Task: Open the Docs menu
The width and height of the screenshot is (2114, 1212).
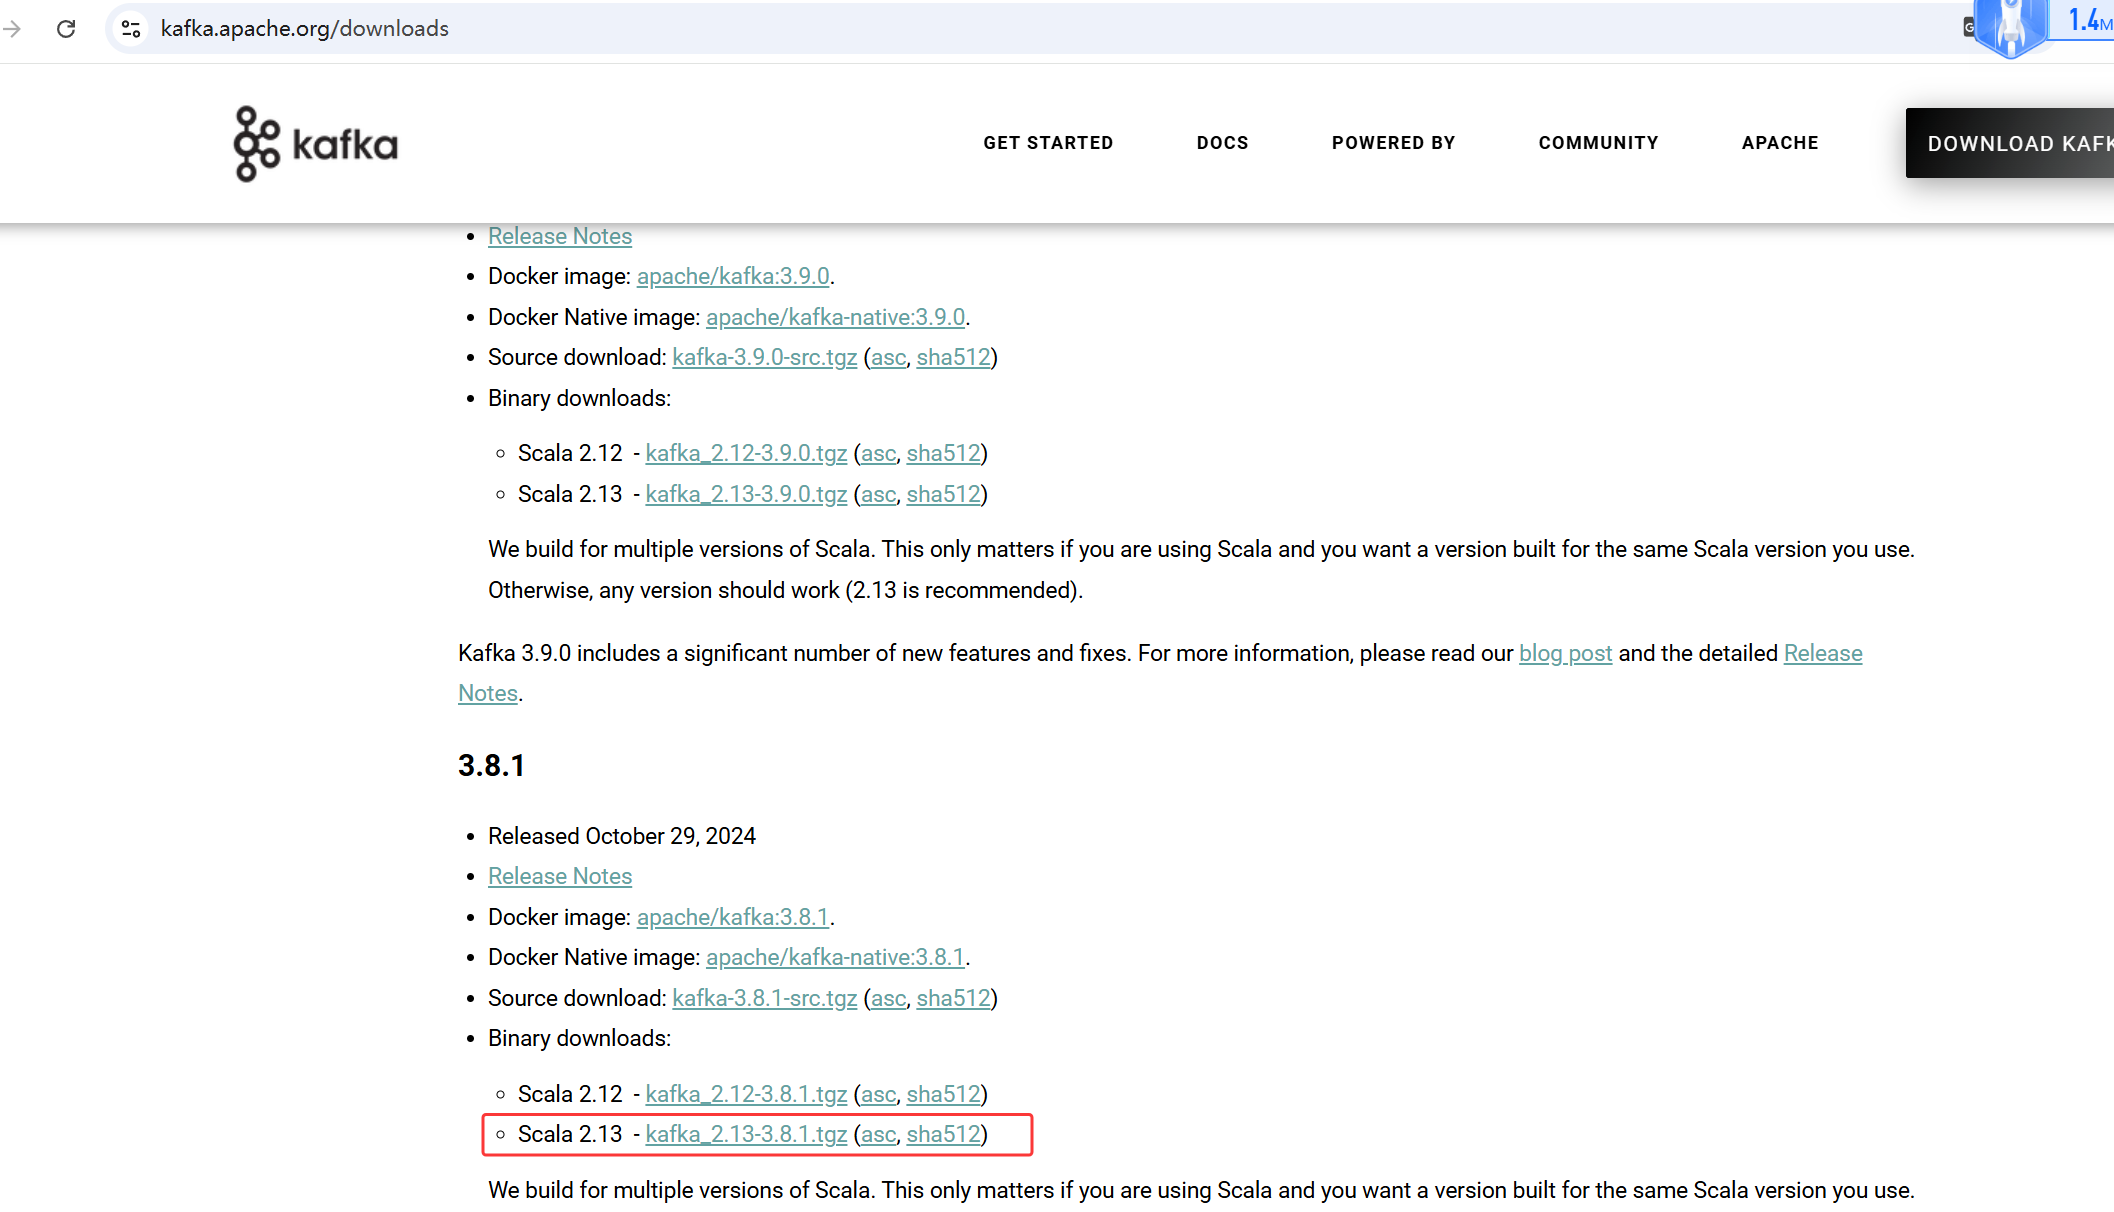Action: coord(1222,143)
